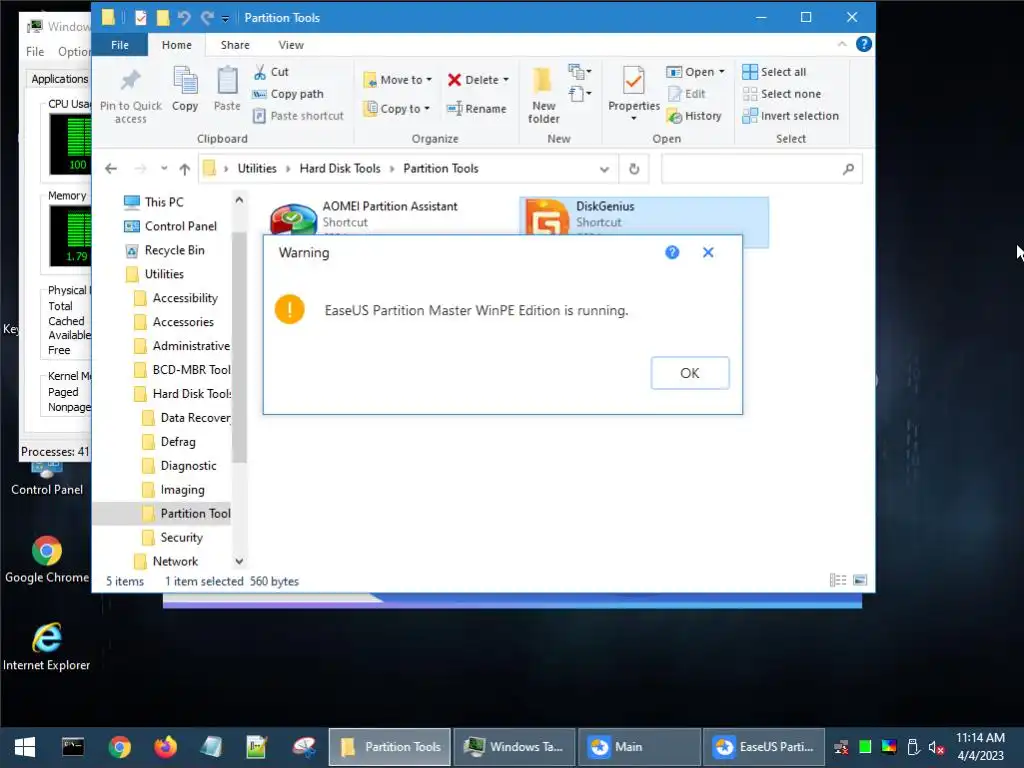Click Invert selection in ribbon

tap(791, 116)
